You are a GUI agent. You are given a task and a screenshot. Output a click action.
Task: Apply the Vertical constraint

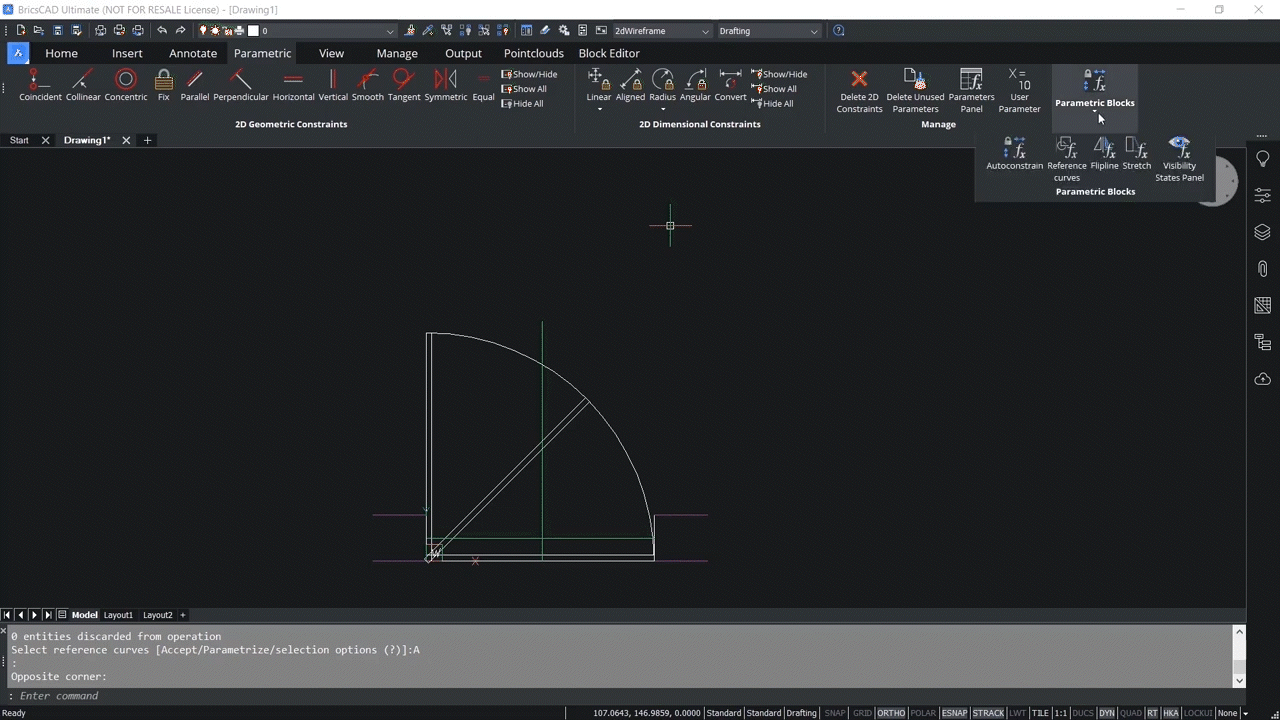click(x=333, y=85)
